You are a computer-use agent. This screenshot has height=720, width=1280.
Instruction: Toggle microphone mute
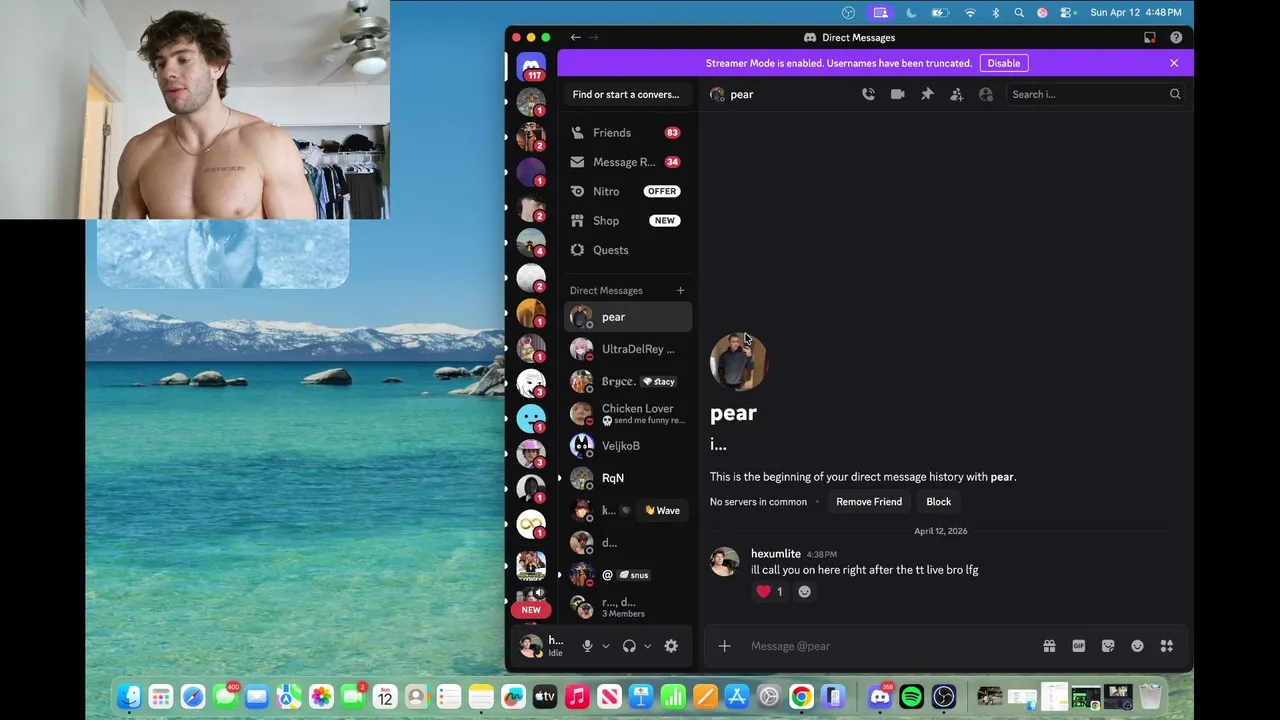pyautogui.click(x=588, y=646)
